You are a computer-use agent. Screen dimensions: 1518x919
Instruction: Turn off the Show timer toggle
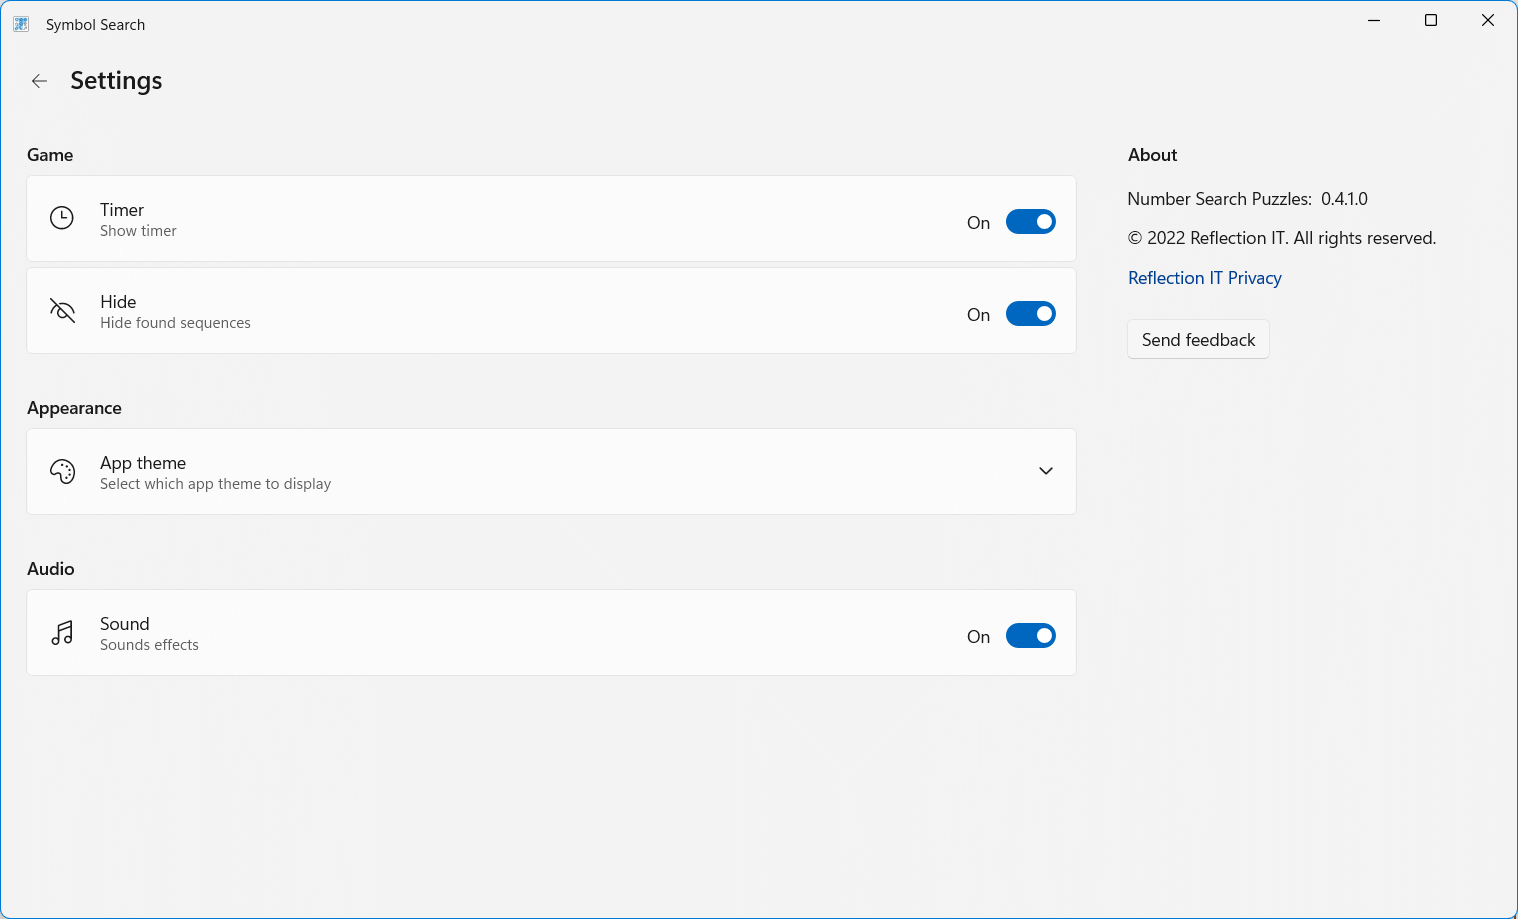pyautogui.click(x=1030, y=222)
